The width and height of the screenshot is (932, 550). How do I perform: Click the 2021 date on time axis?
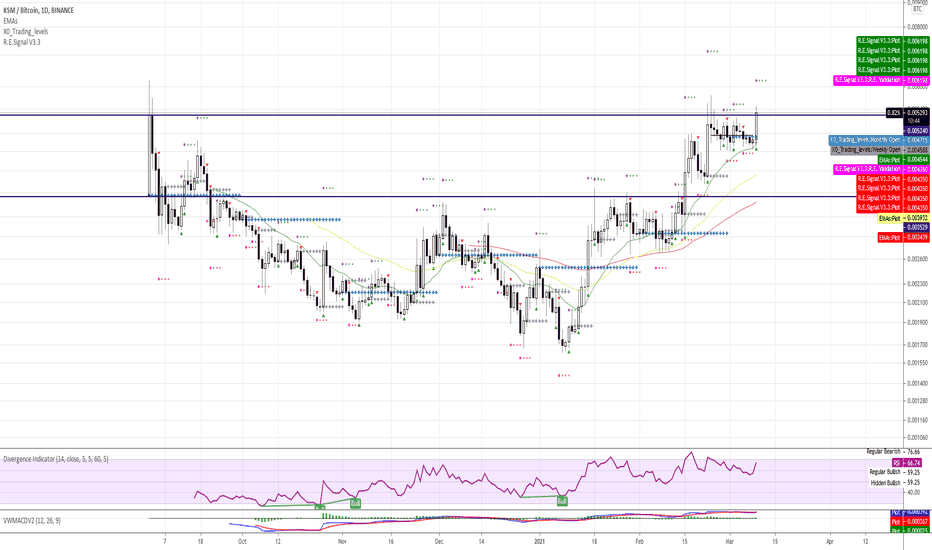(539, 542)
